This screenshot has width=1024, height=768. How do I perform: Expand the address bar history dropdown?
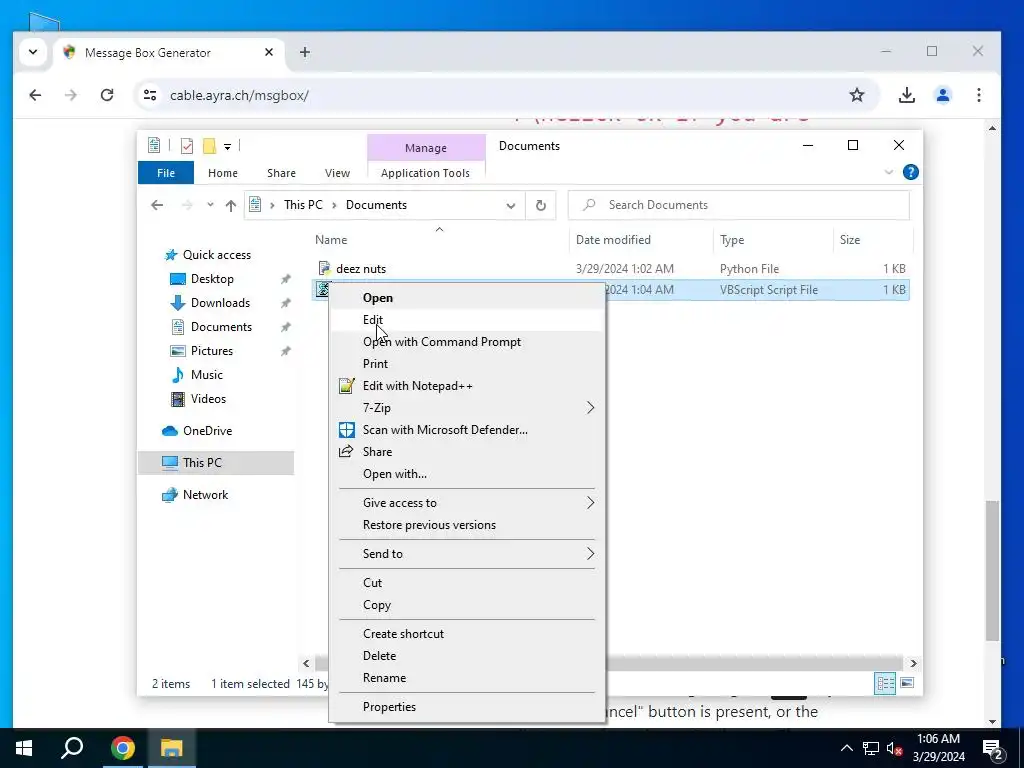[511, 206]
